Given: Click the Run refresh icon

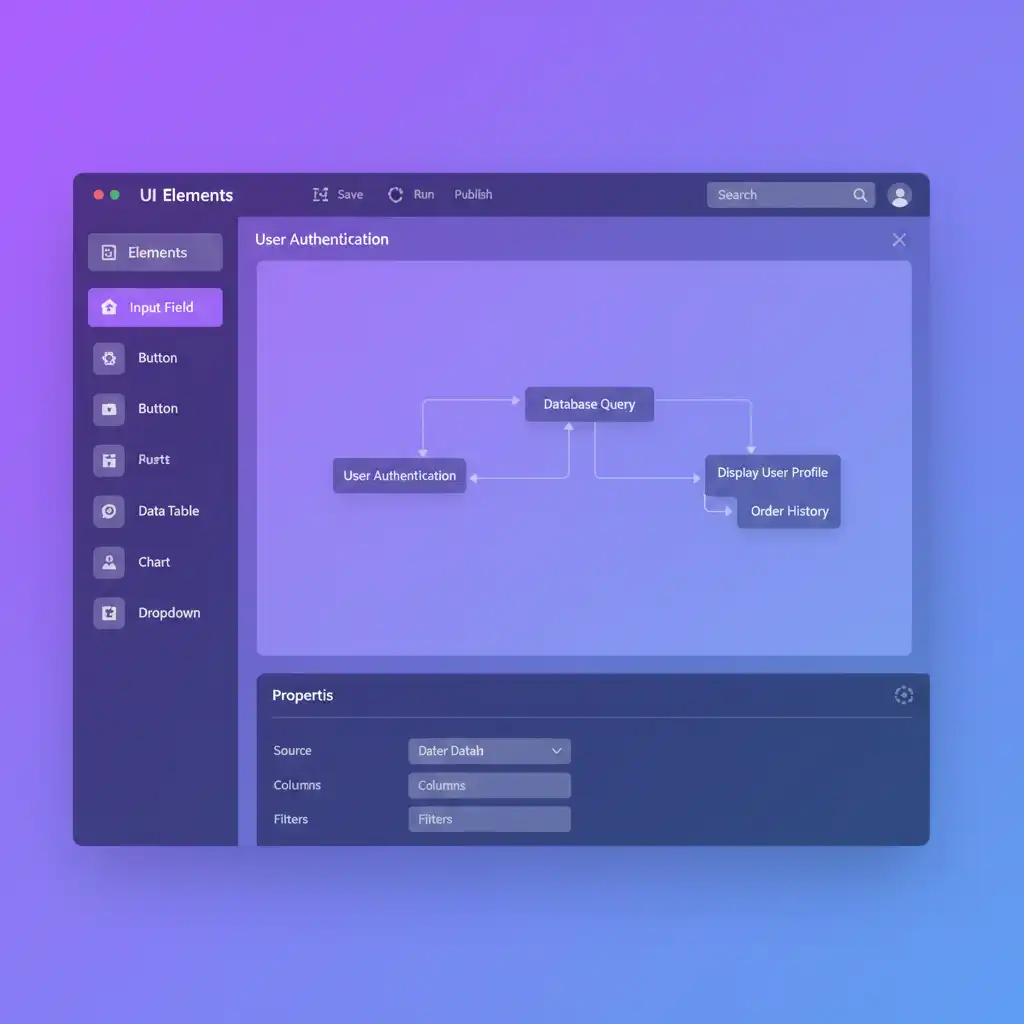Looking at the screenshot, I should pos(395,195).
